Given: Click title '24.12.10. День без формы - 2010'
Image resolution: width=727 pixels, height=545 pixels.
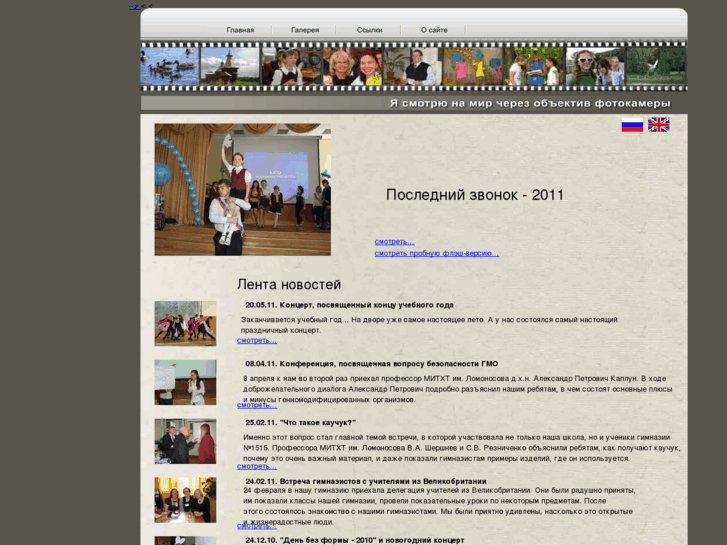Looking at the screenshot, I should tap(354, 540).
